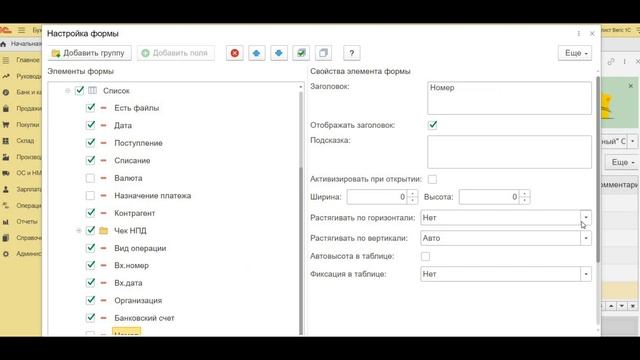Click the elements tree vertical scrollbar
This screenshot has height=360, width=640.
[301, 212]
